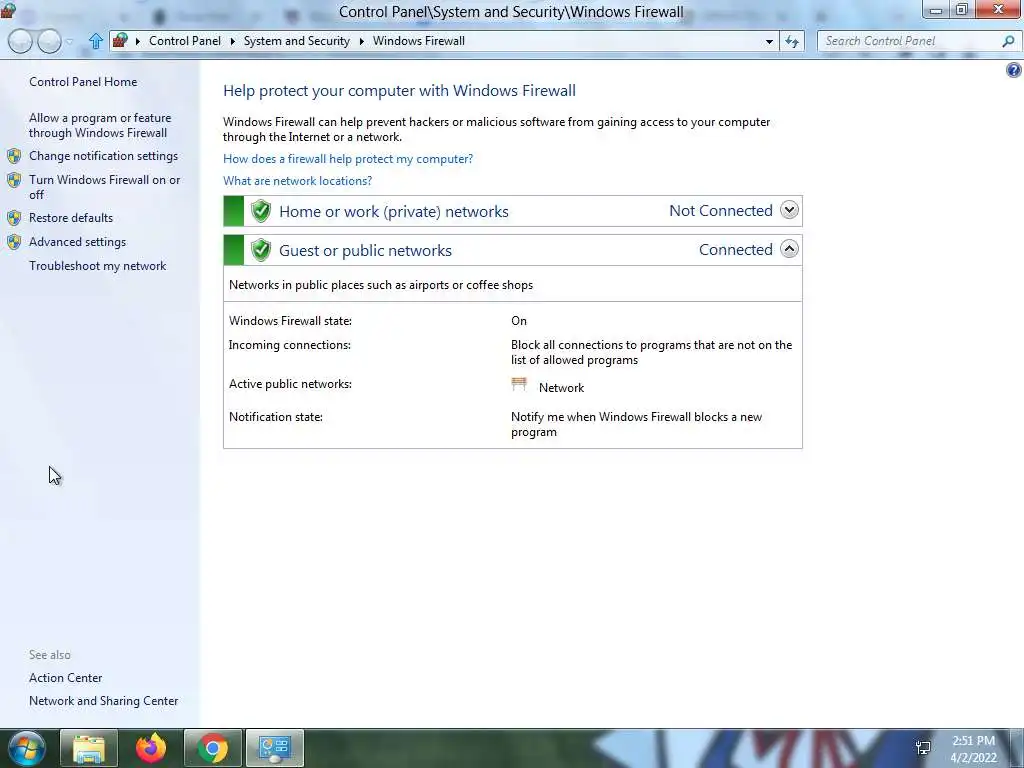Open Turn Windows Firewall on or off
This screenshot has height=768, width=1024.
click(x=104, y=187)
